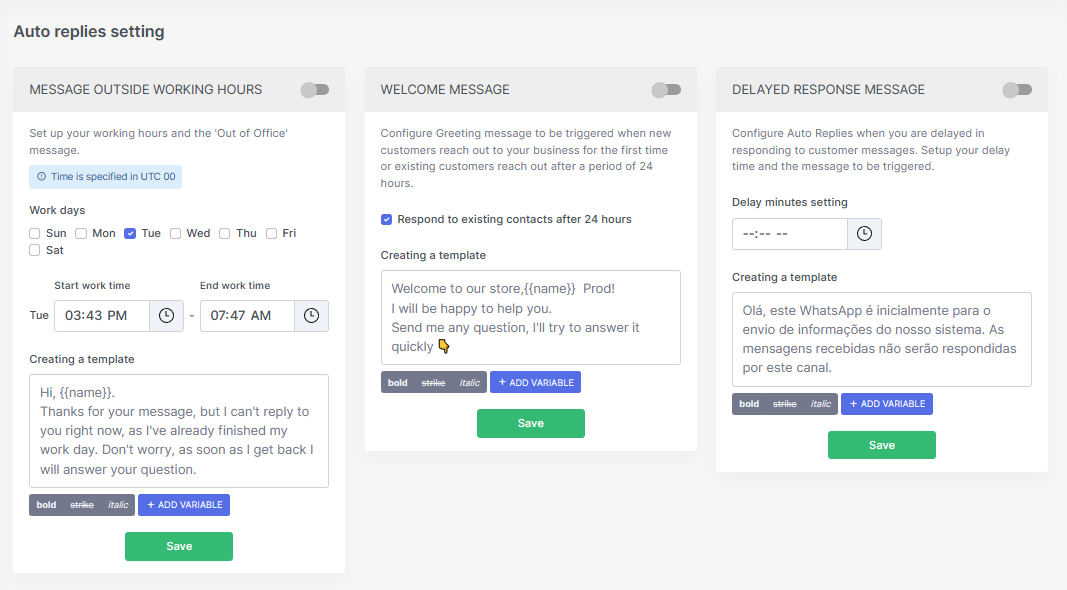Enable the Message Outside Working Hours toggle
Viewport: 1067px width, 590px height.
[315, 90]
